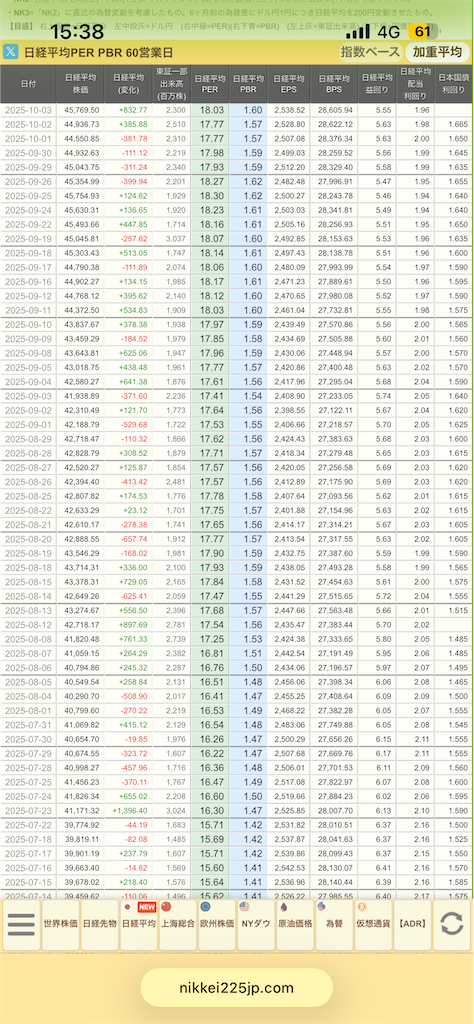This screenshot has width=474, height=1024.
Task: Select the +832.77 change cell
Action: [129, 110]
